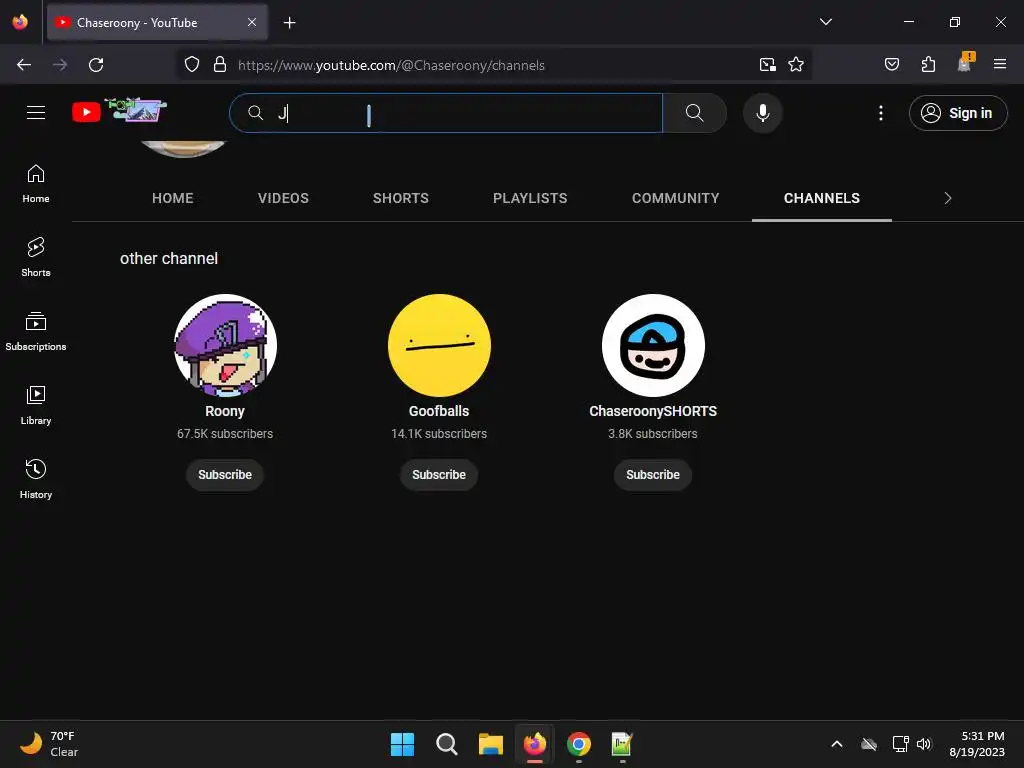Viewport: 1024px width, 768px height.
Task: Focus the YouTube search input field
Action: (x=447, y=113)
